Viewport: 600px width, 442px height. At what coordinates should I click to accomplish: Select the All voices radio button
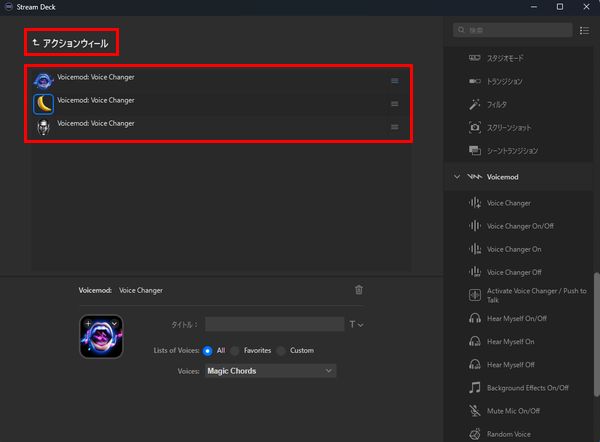coord(207,351)
